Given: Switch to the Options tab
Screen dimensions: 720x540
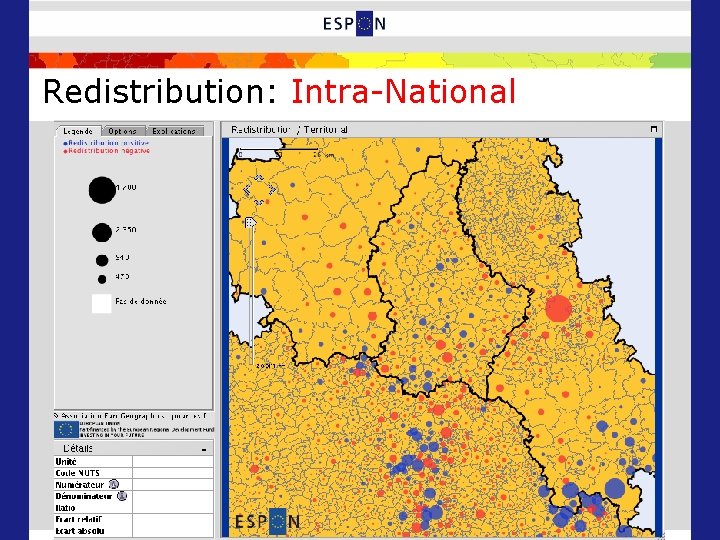Looking at the screenshot, I should pyautogui.click(x=123, y=131).
